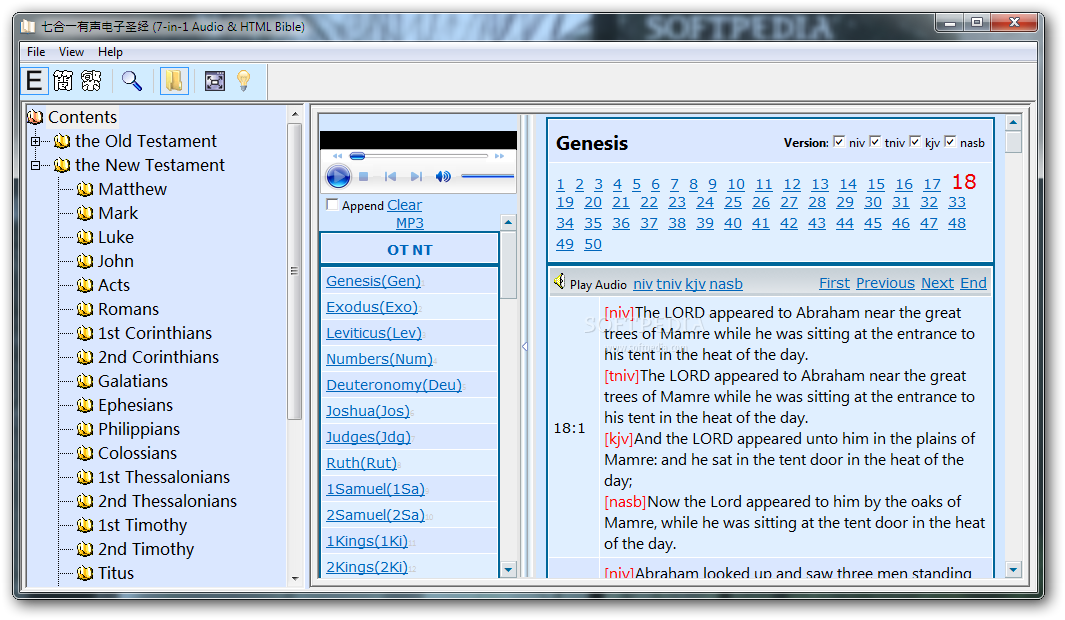Screen dimensions: 1065x620
Task: Open Judges(Jdg) book link
Action: 368,437
